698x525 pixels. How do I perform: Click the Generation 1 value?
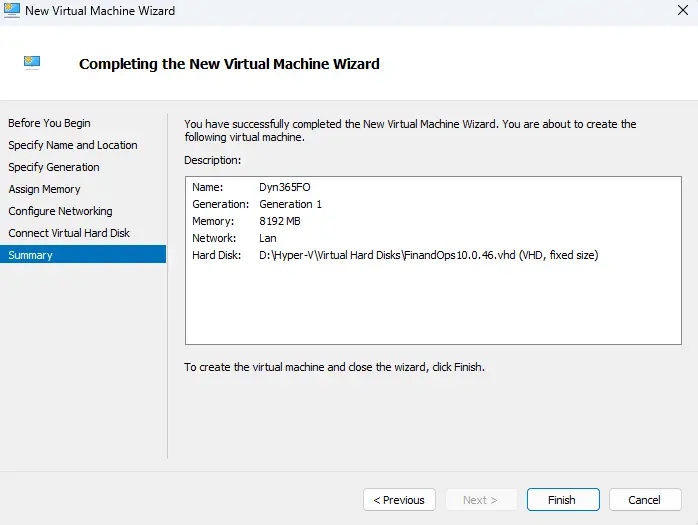[x=290, y=204]
